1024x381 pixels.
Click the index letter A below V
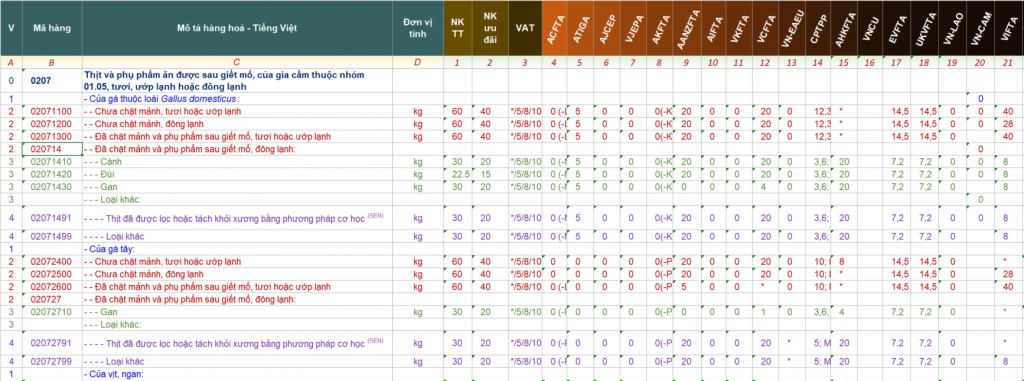point(11,62)
